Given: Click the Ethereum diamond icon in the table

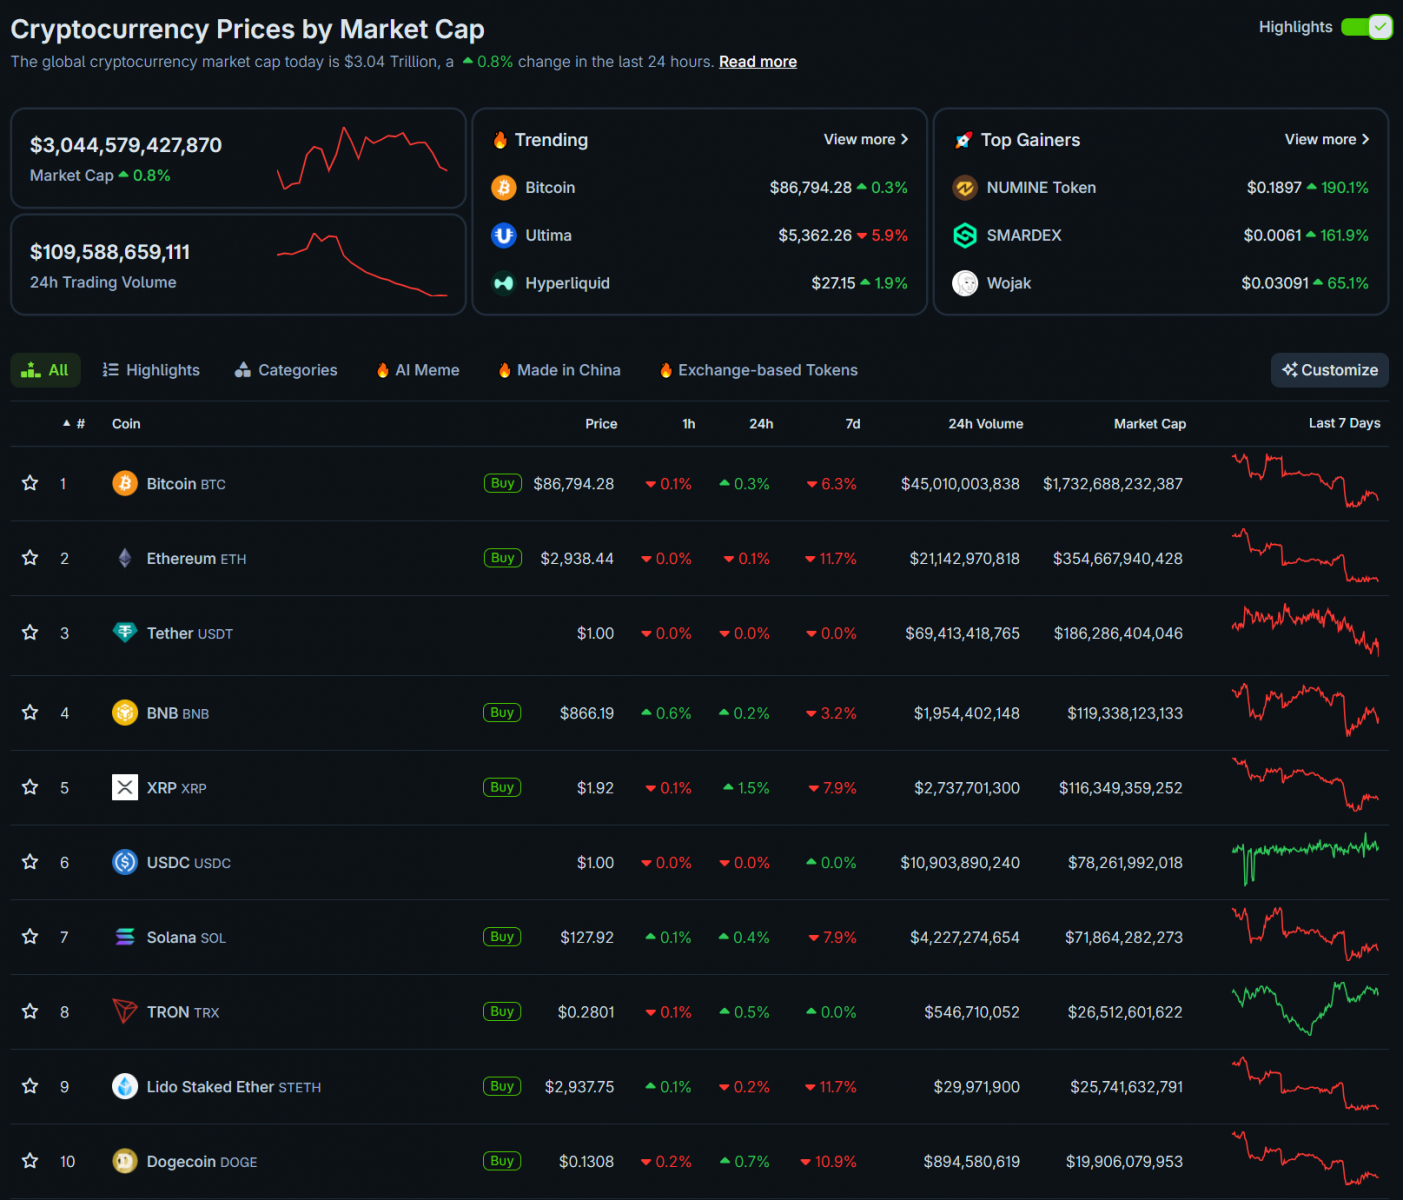Looking at the screenshot, I should 125,558.
